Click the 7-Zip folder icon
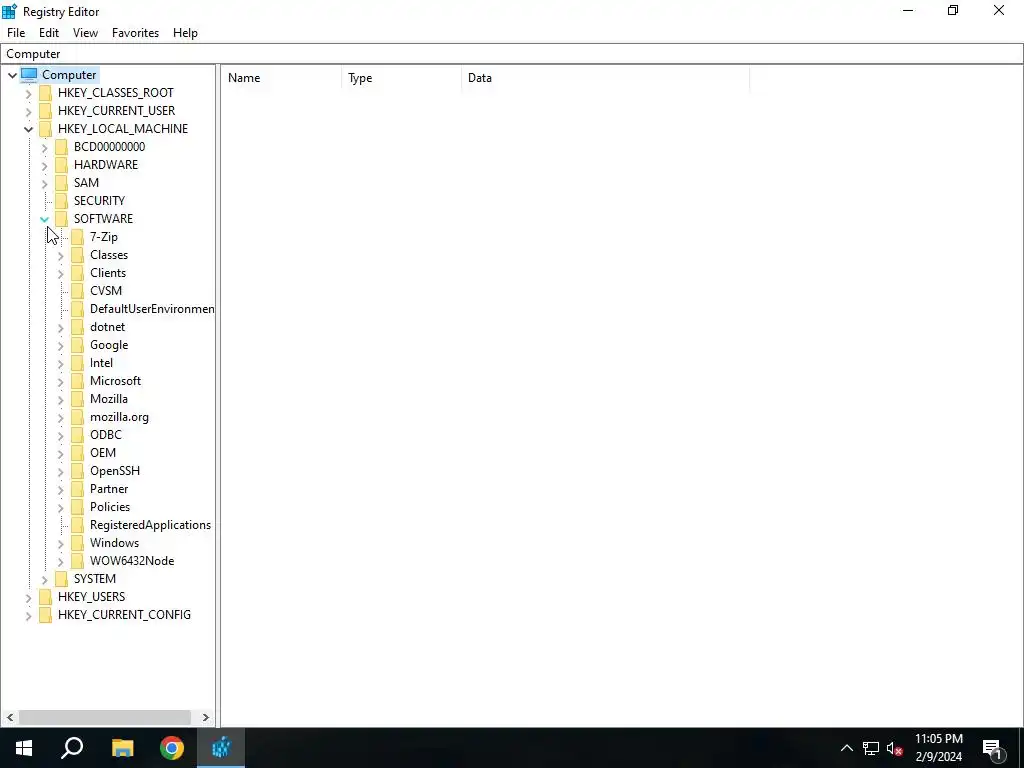Image resolution: width=1024 pixels, height=768 pixels. (78, 237)
